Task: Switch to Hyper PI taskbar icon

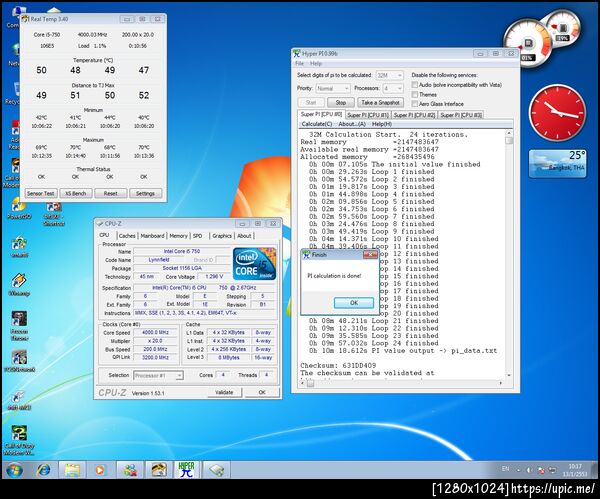Action: coord(186,470)
